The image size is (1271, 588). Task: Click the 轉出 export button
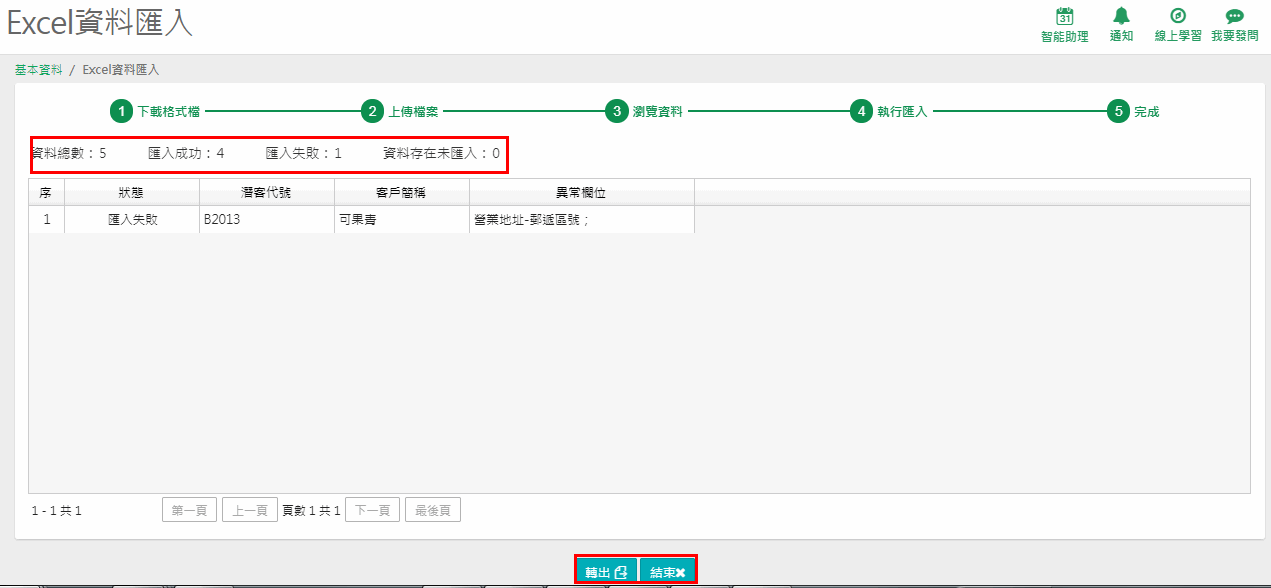click(607, 572)
